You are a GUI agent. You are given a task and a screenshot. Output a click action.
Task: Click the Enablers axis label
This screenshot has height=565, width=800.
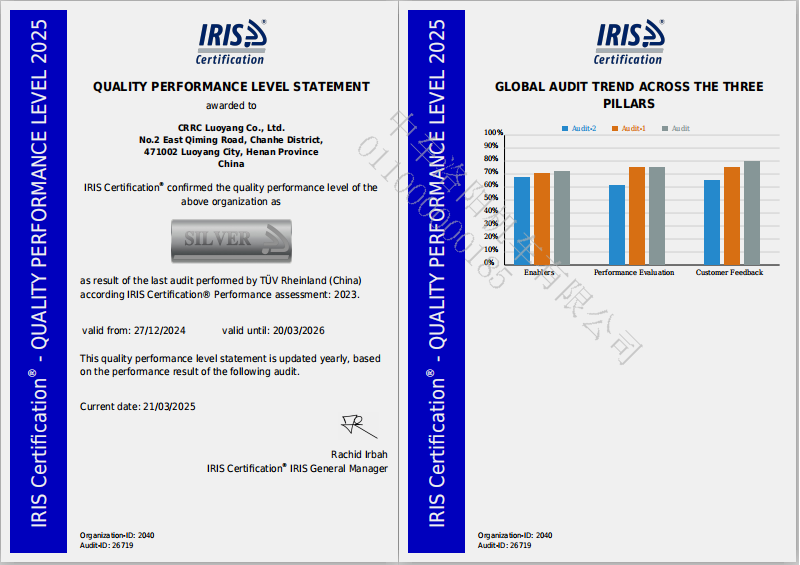click(540, 272)
